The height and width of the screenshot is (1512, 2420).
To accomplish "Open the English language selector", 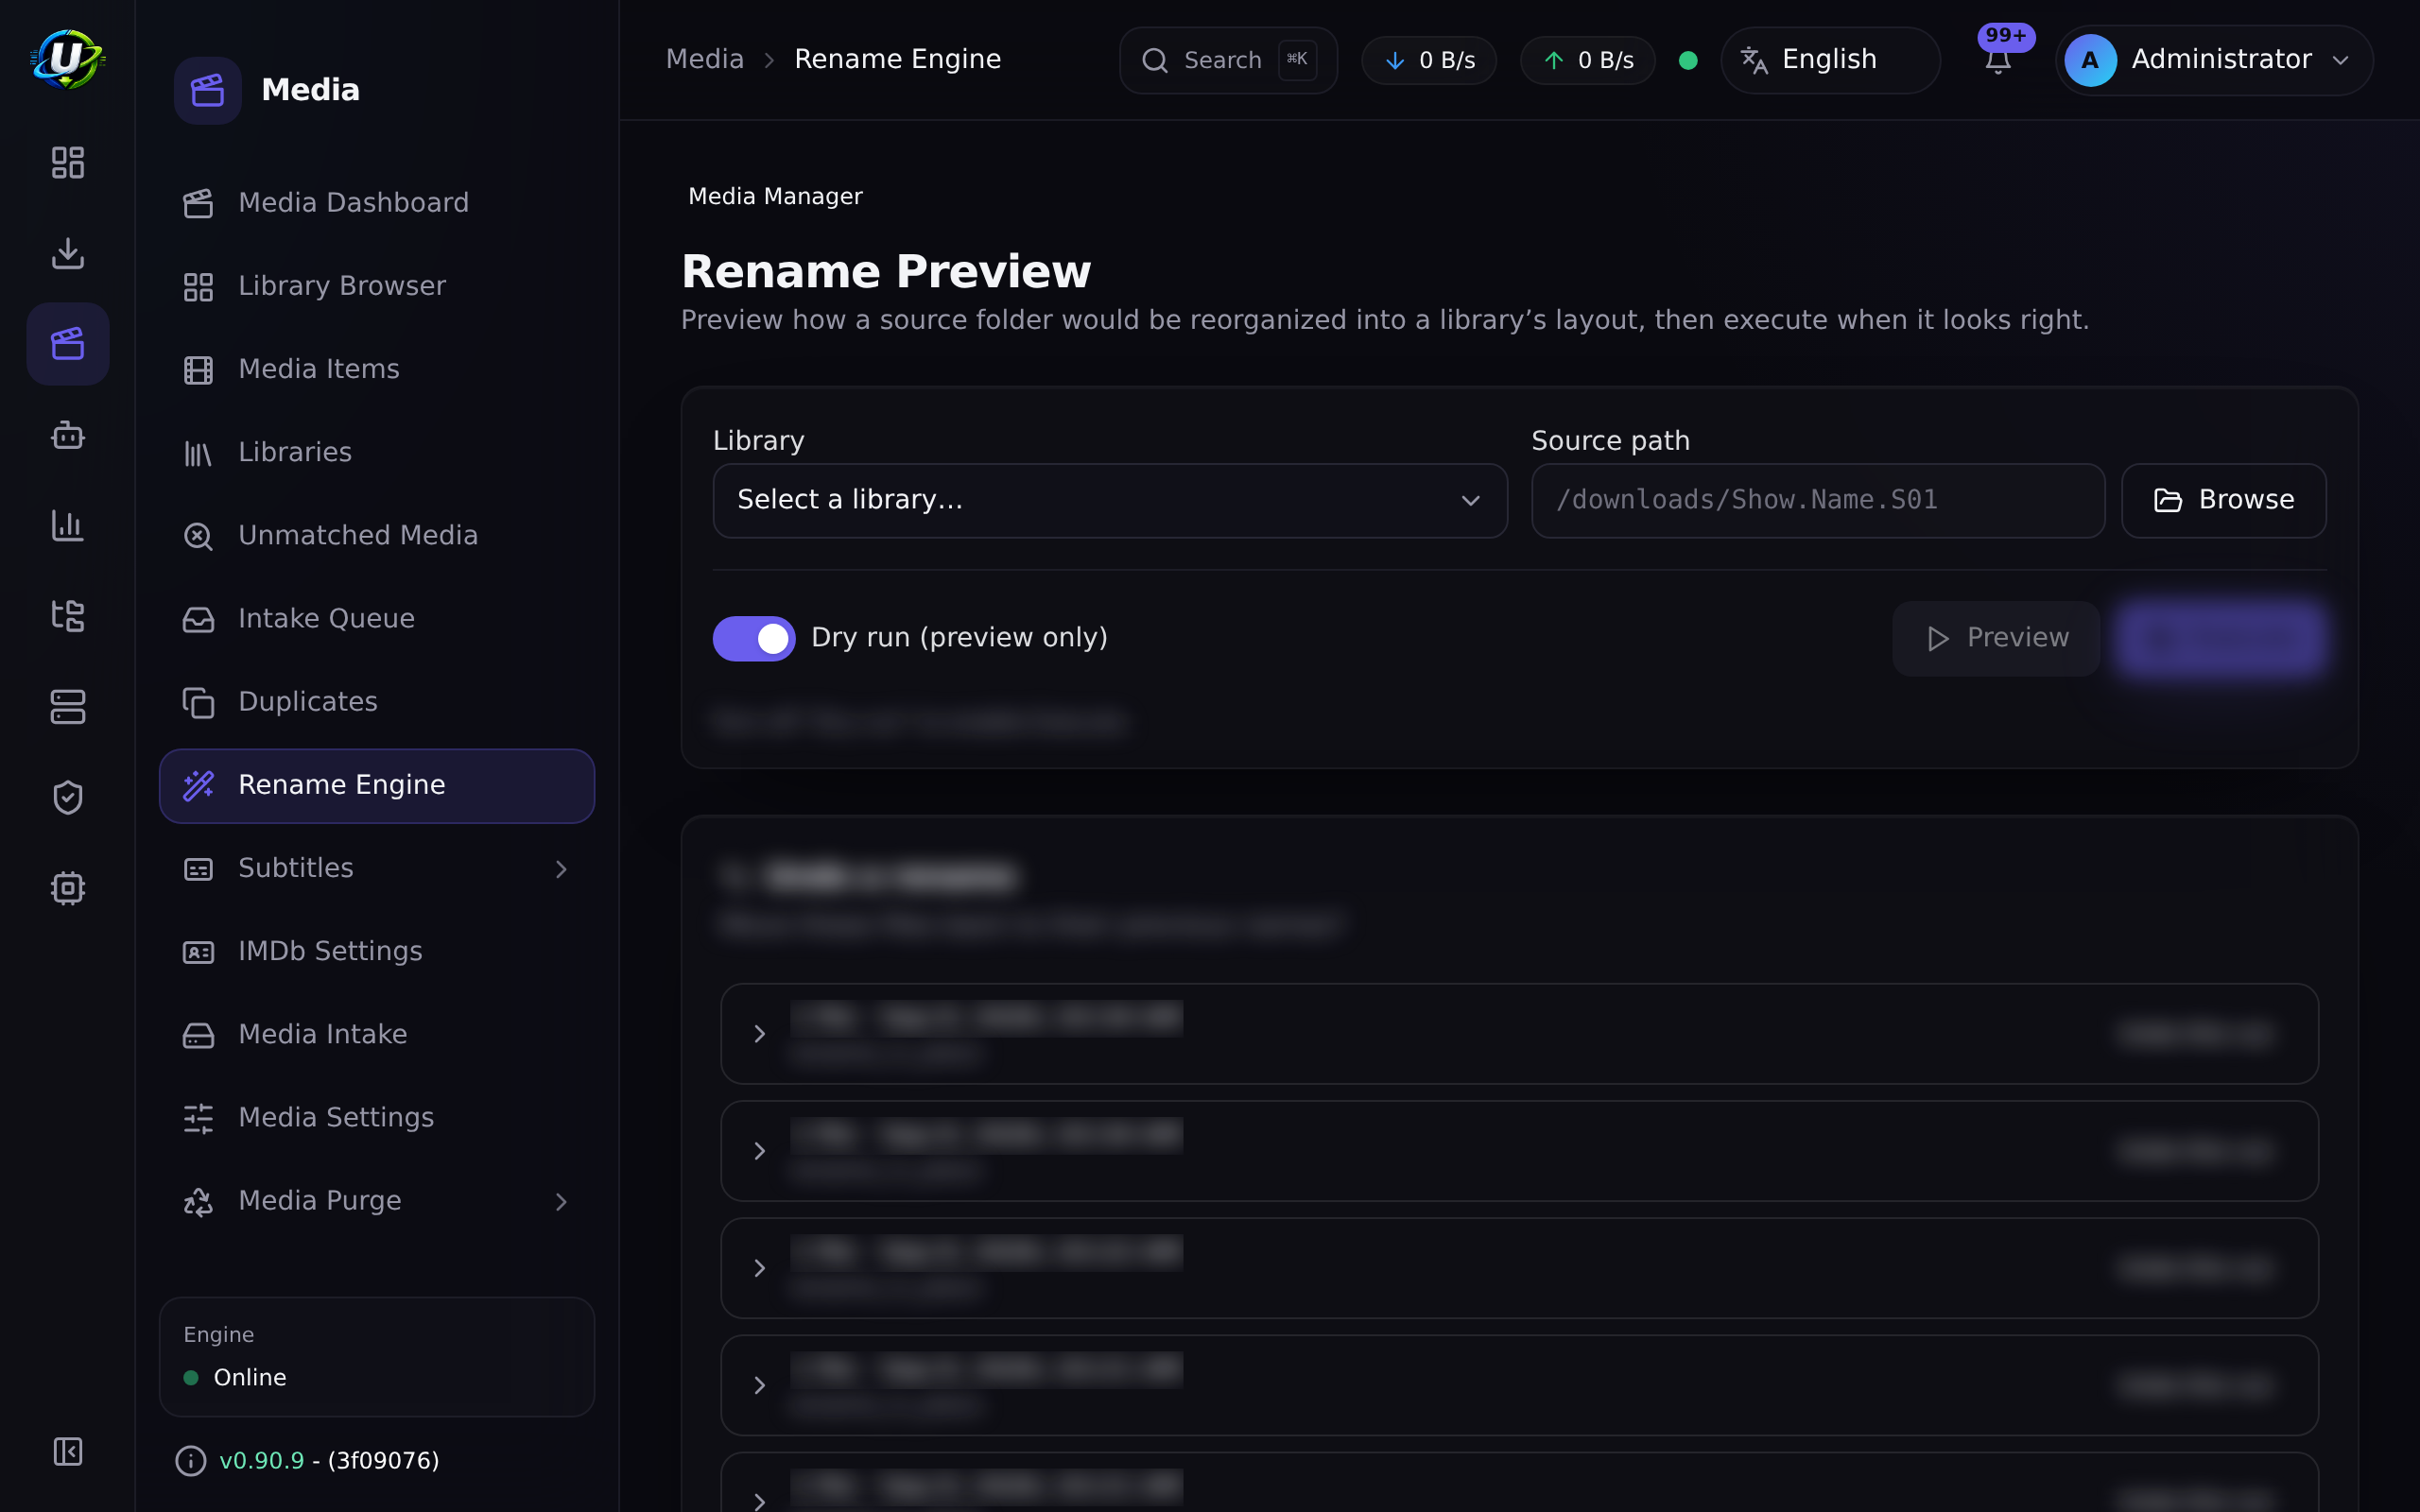I will click(1830, 60).
